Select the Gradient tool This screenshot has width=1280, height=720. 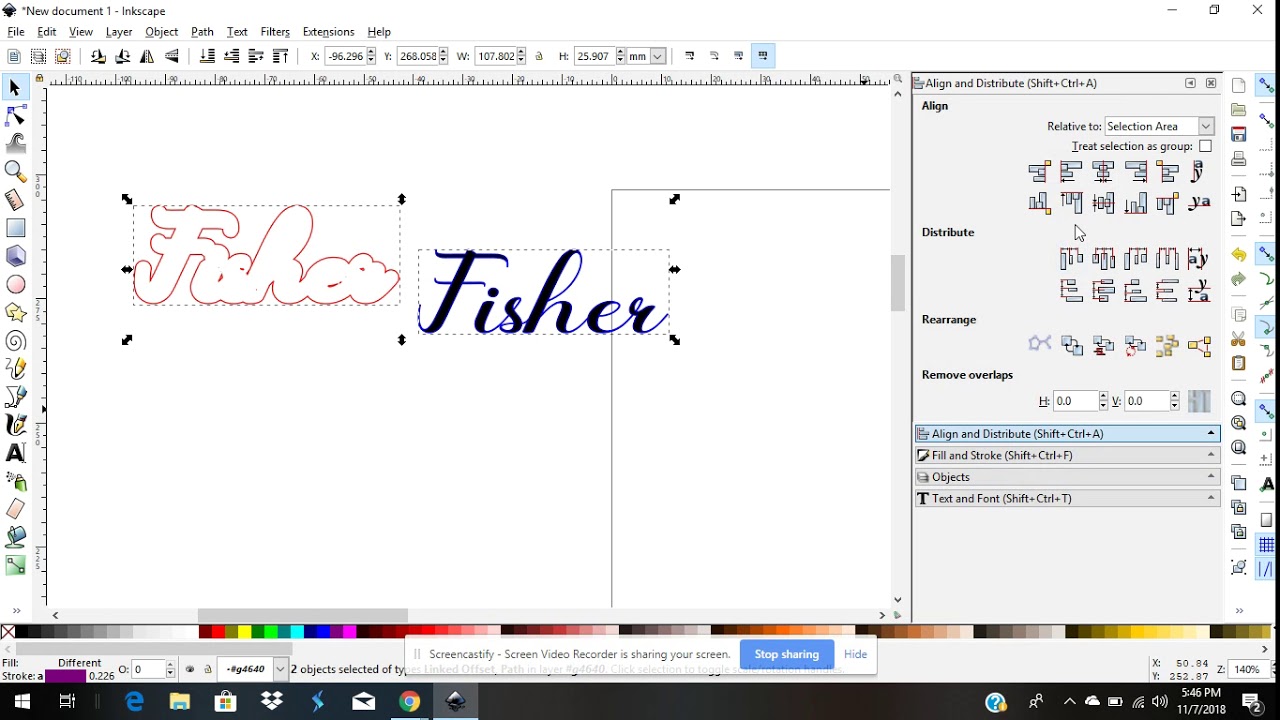point(15,565)
